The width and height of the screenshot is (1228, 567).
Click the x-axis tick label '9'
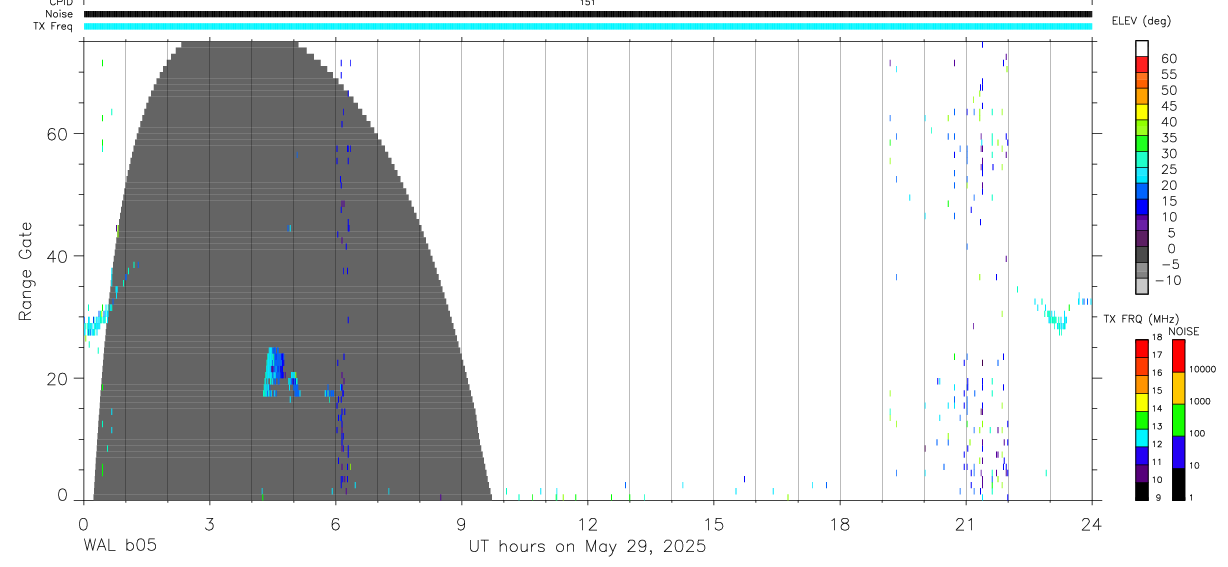coord(461,523)
